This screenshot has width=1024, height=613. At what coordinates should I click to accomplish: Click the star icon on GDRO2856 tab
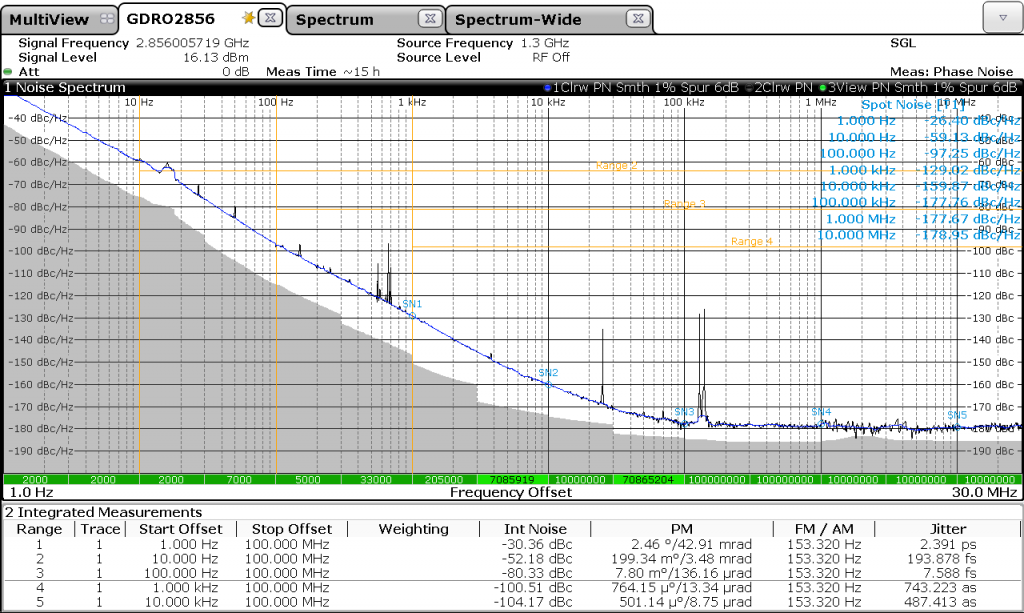(x=248, y=18)
